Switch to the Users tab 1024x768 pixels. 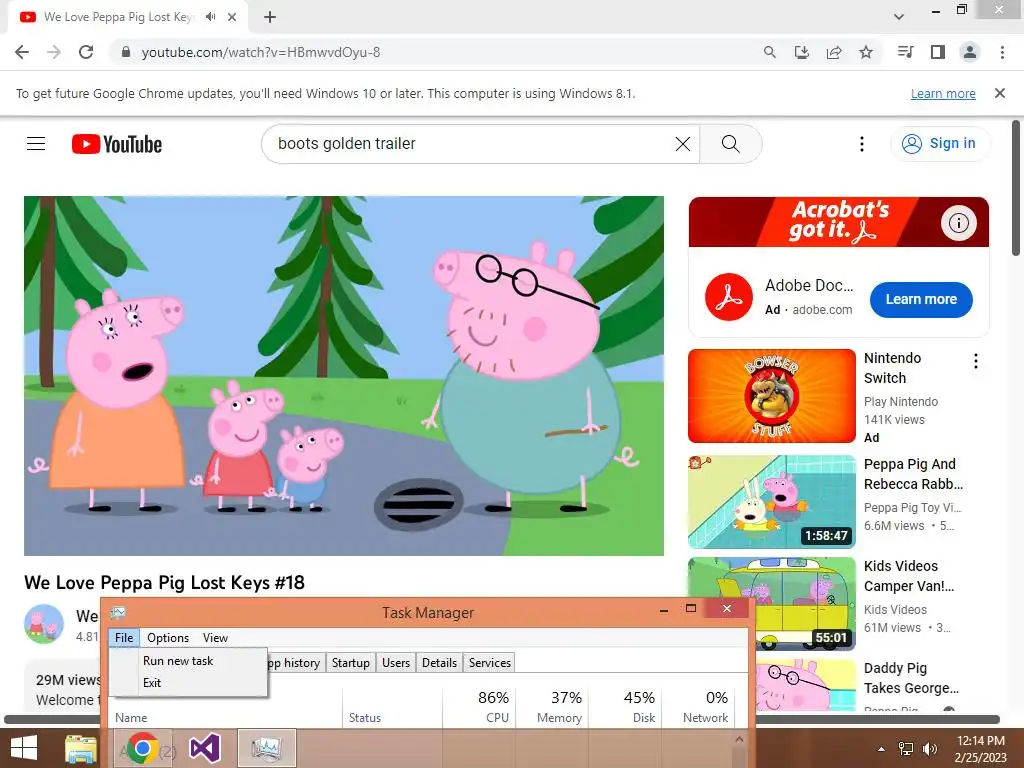396,663
